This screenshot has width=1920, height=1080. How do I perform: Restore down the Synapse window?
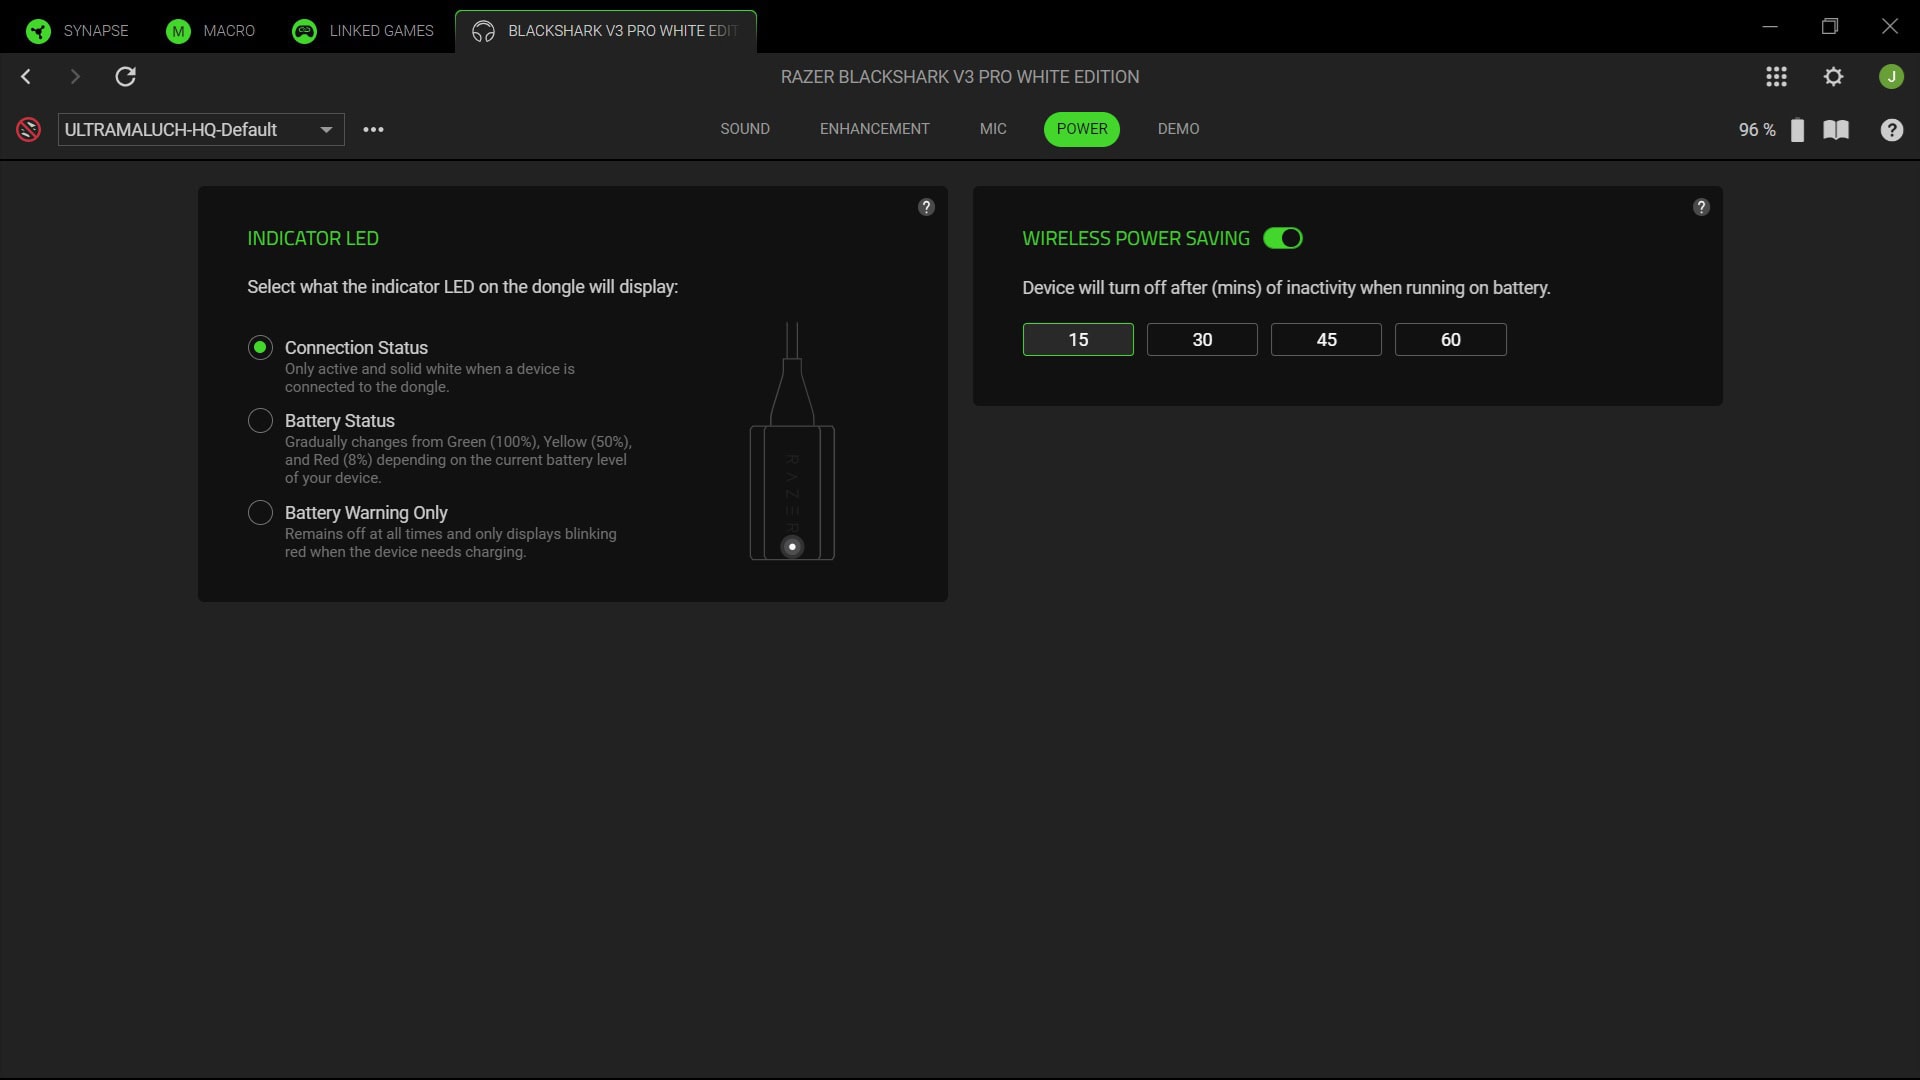click(1830, 26)
